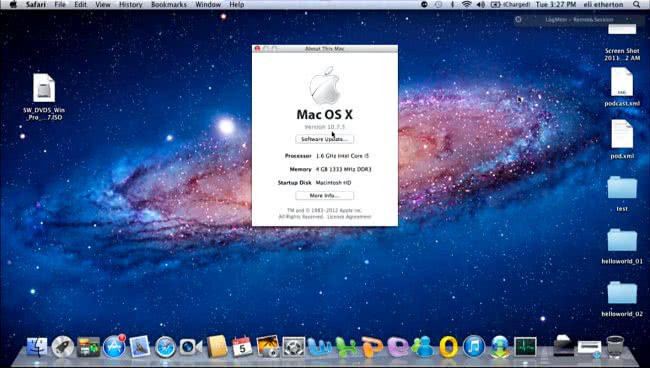The width and height of the screenshot is (650, 368).
Task: Launch iPhoto from the dock
Action: [x=268, y=346]
